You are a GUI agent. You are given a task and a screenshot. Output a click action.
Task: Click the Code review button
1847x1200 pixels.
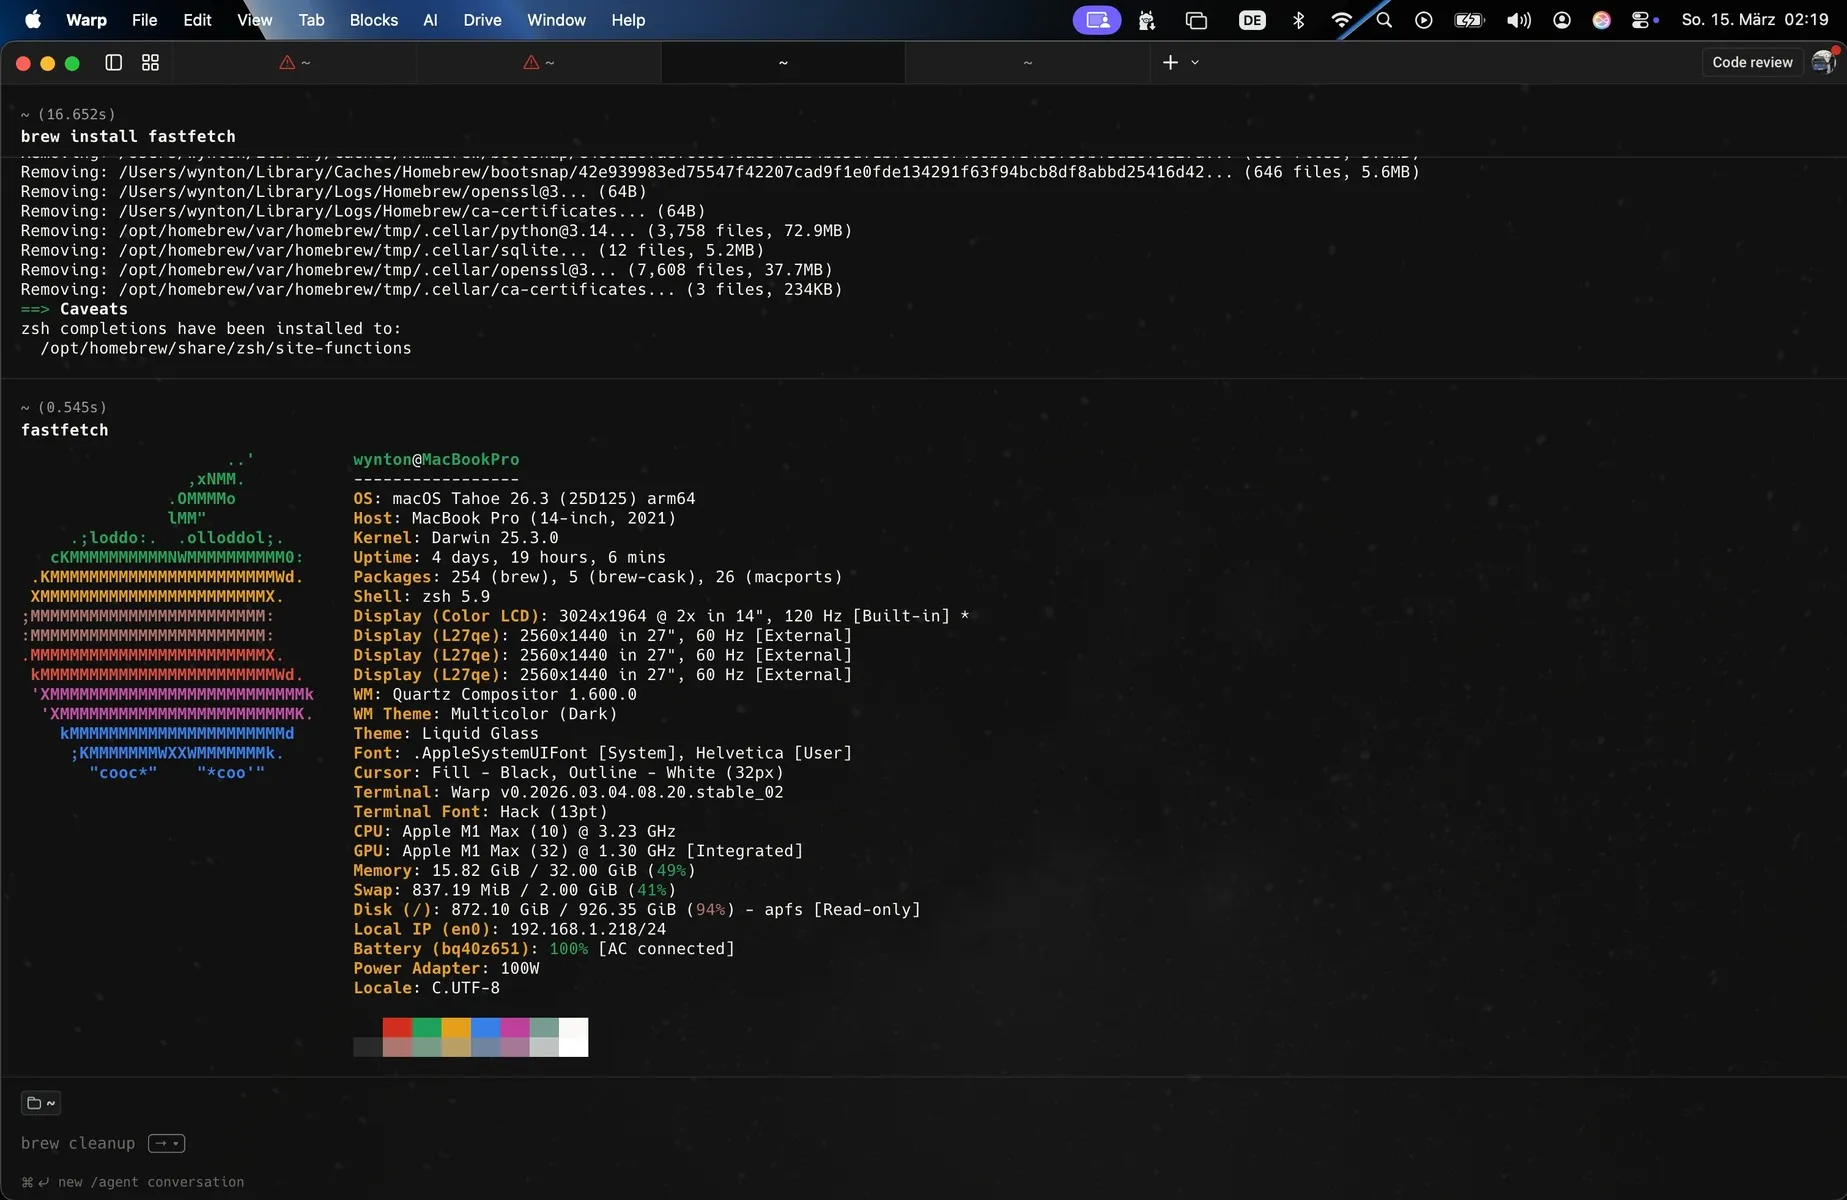(x=1752, y=62)
